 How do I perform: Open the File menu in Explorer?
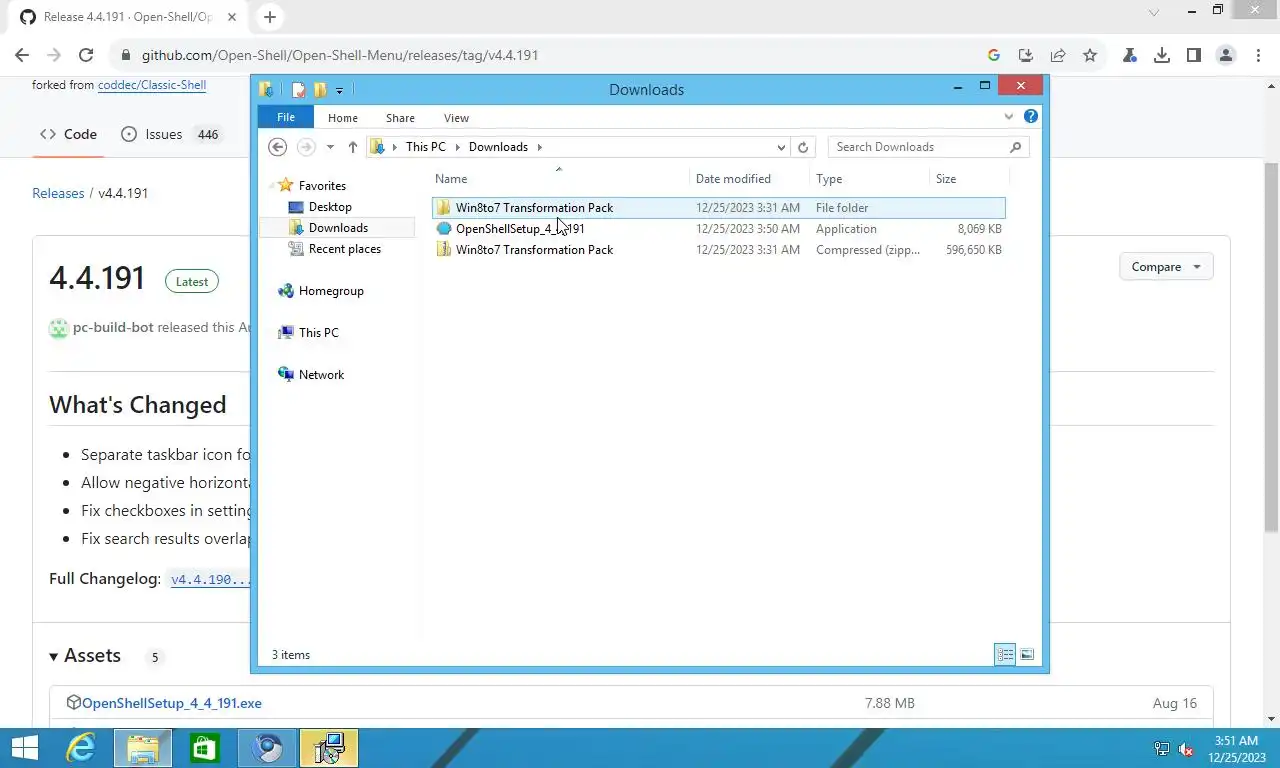click(x=286, y=117)
